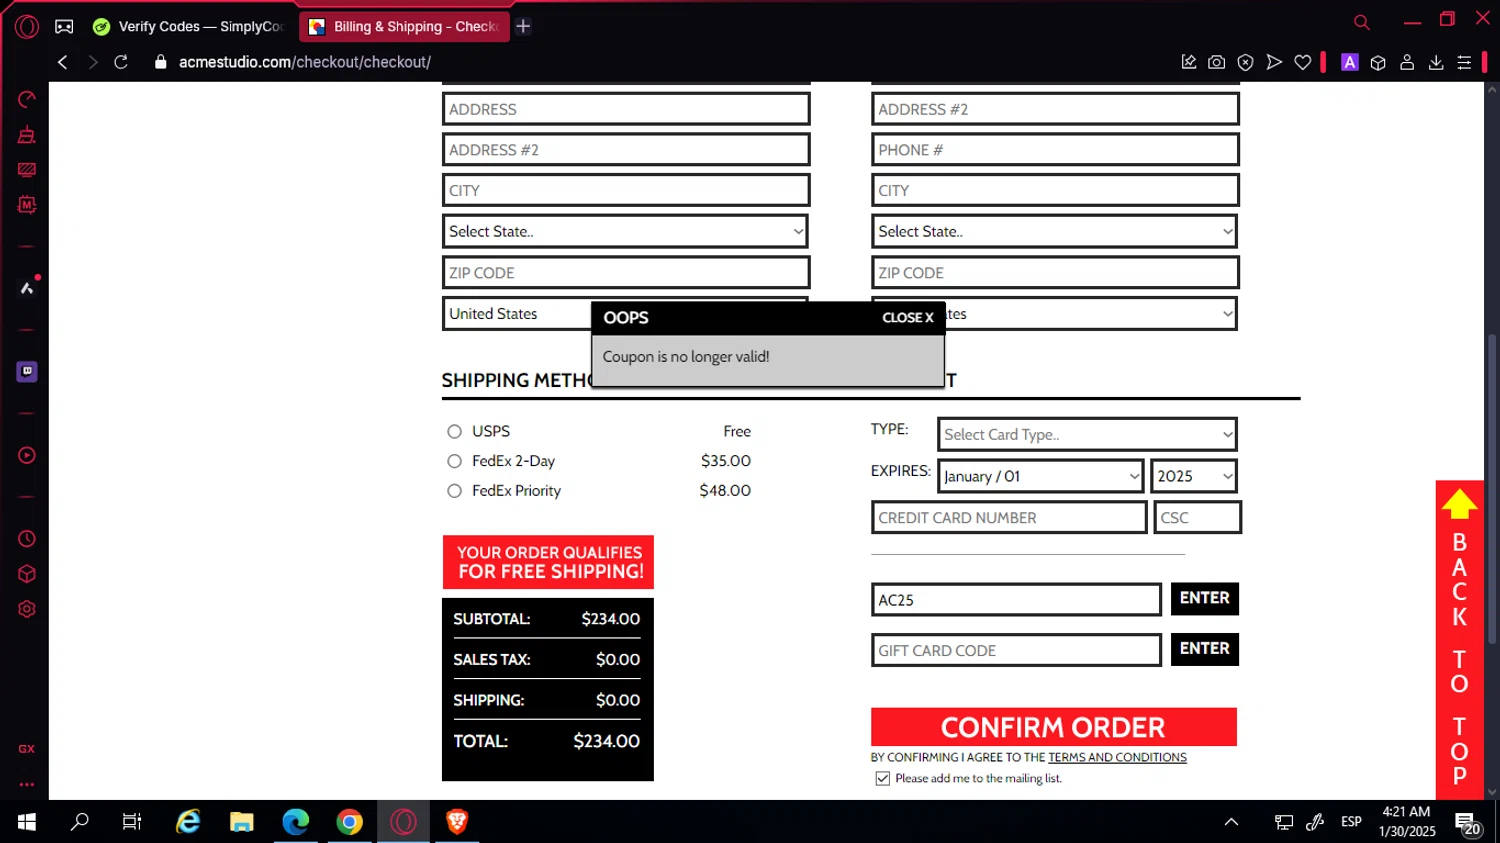1500x843 pixels.
Task: Switch to the Verify Codes — SimplyCodes tab
Action: click(189, 27)
